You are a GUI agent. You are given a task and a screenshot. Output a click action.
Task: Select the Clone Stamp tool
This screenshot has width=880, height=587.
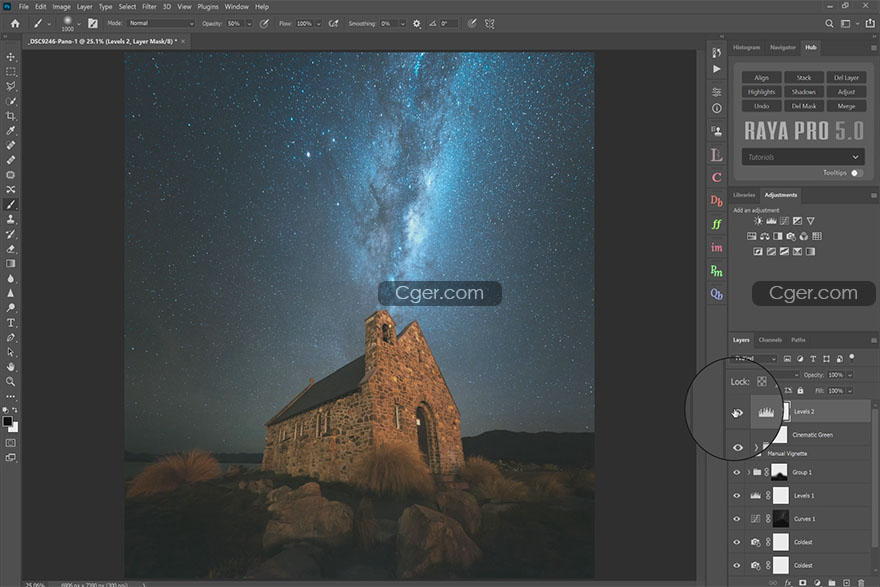pos(11,219)
